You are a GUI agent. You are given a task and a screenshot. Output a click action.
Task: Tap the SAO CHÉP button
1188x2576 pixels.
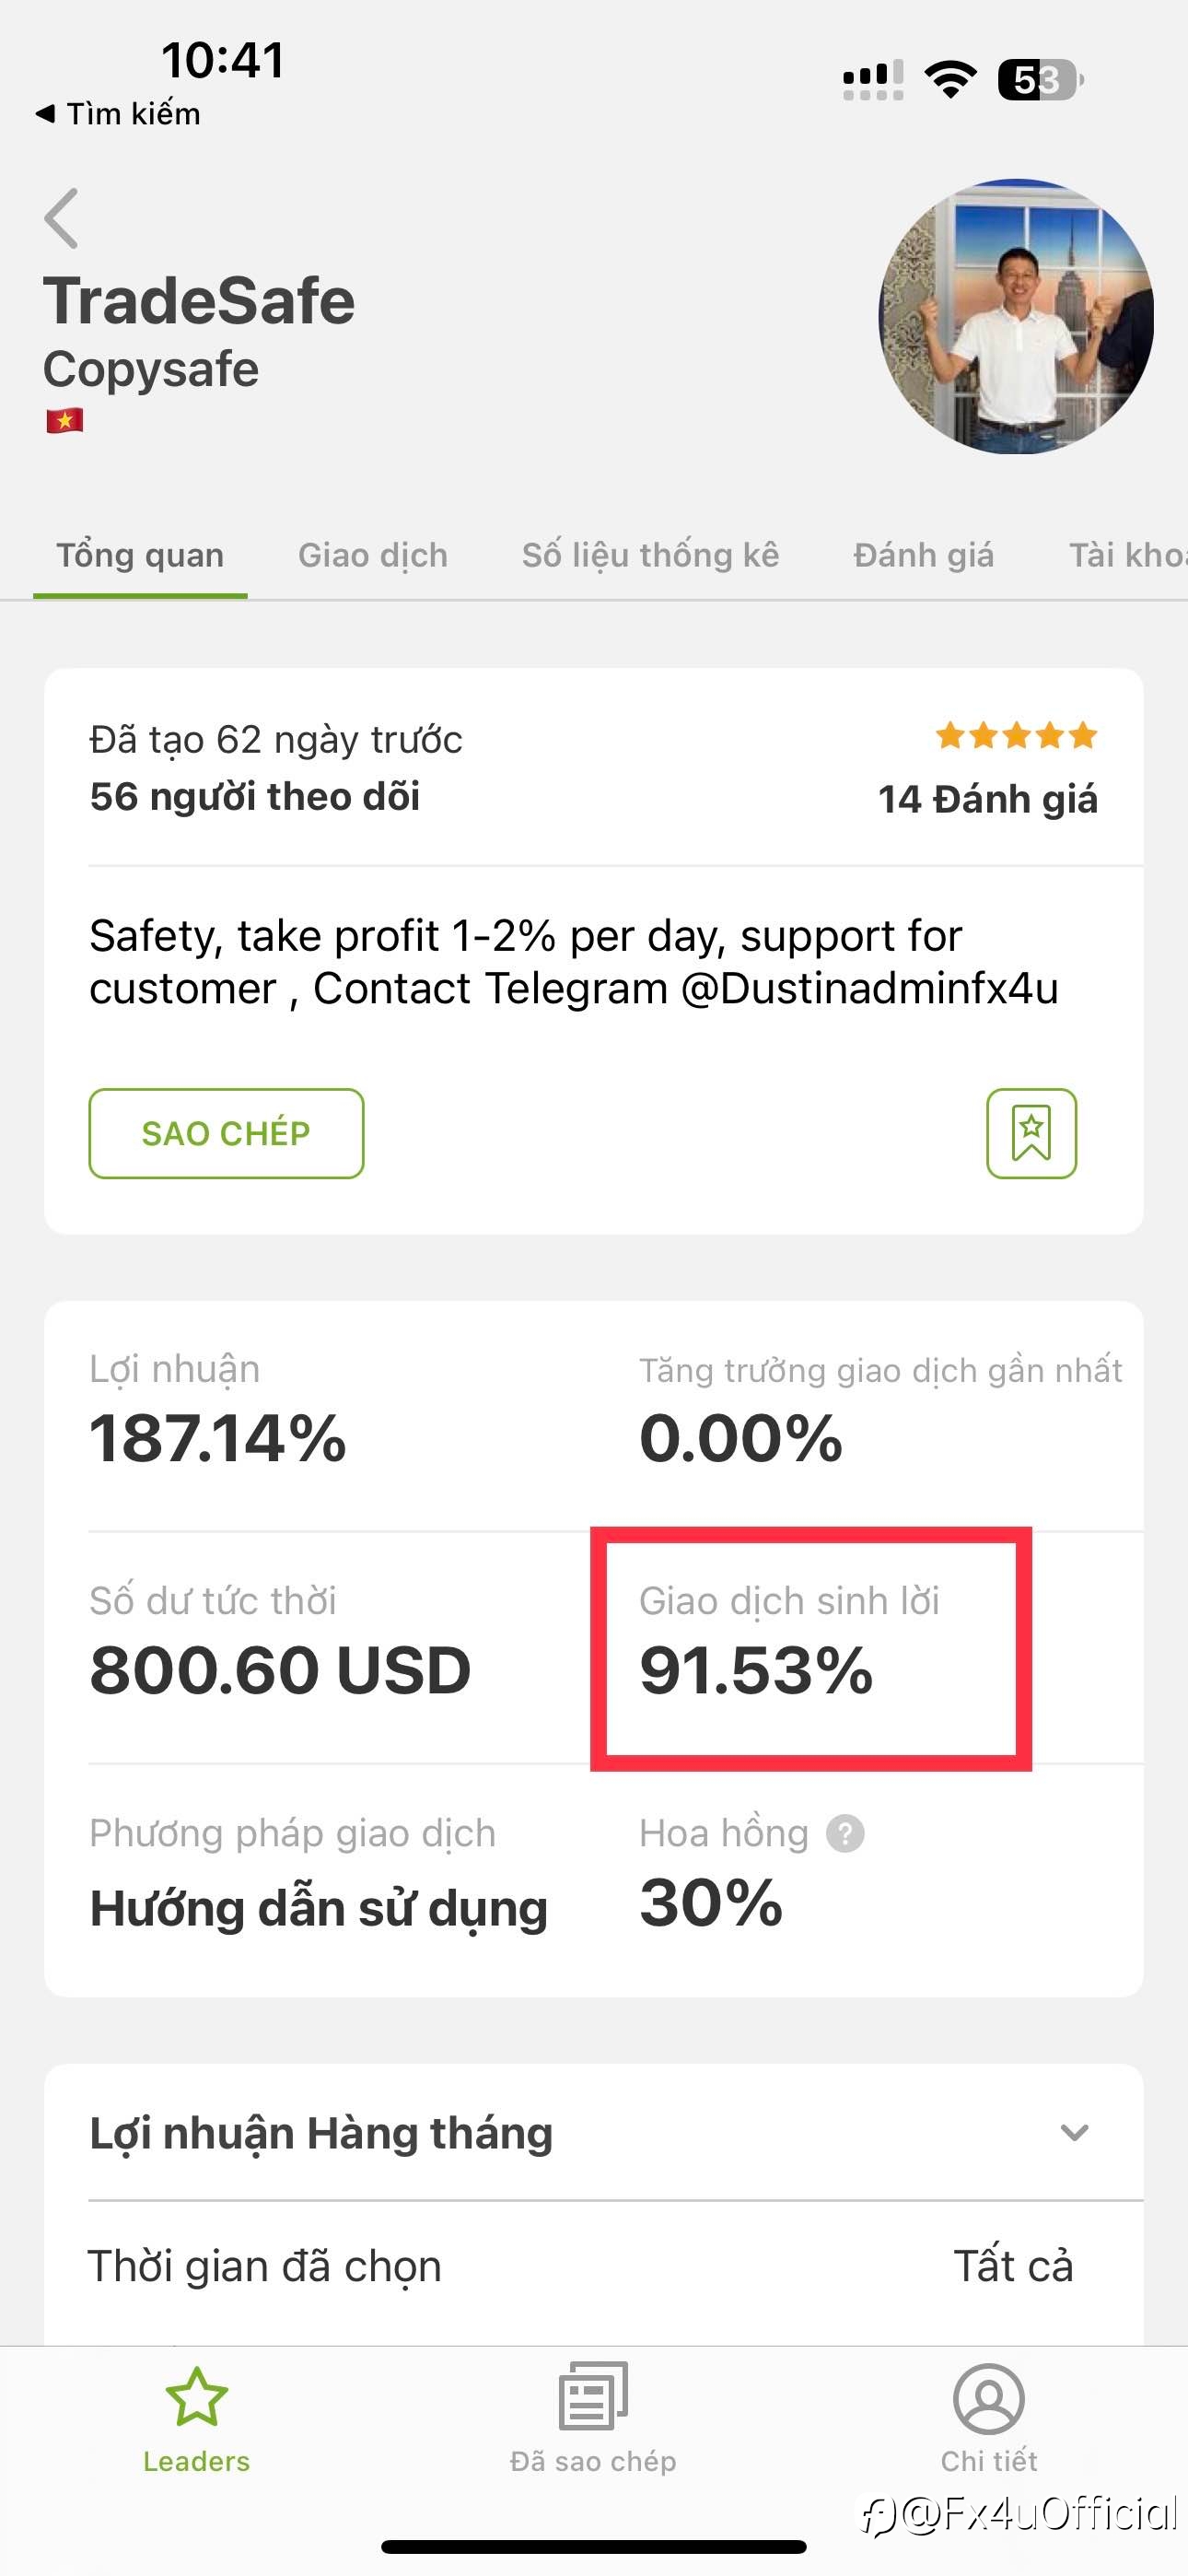coord(226,1133)
